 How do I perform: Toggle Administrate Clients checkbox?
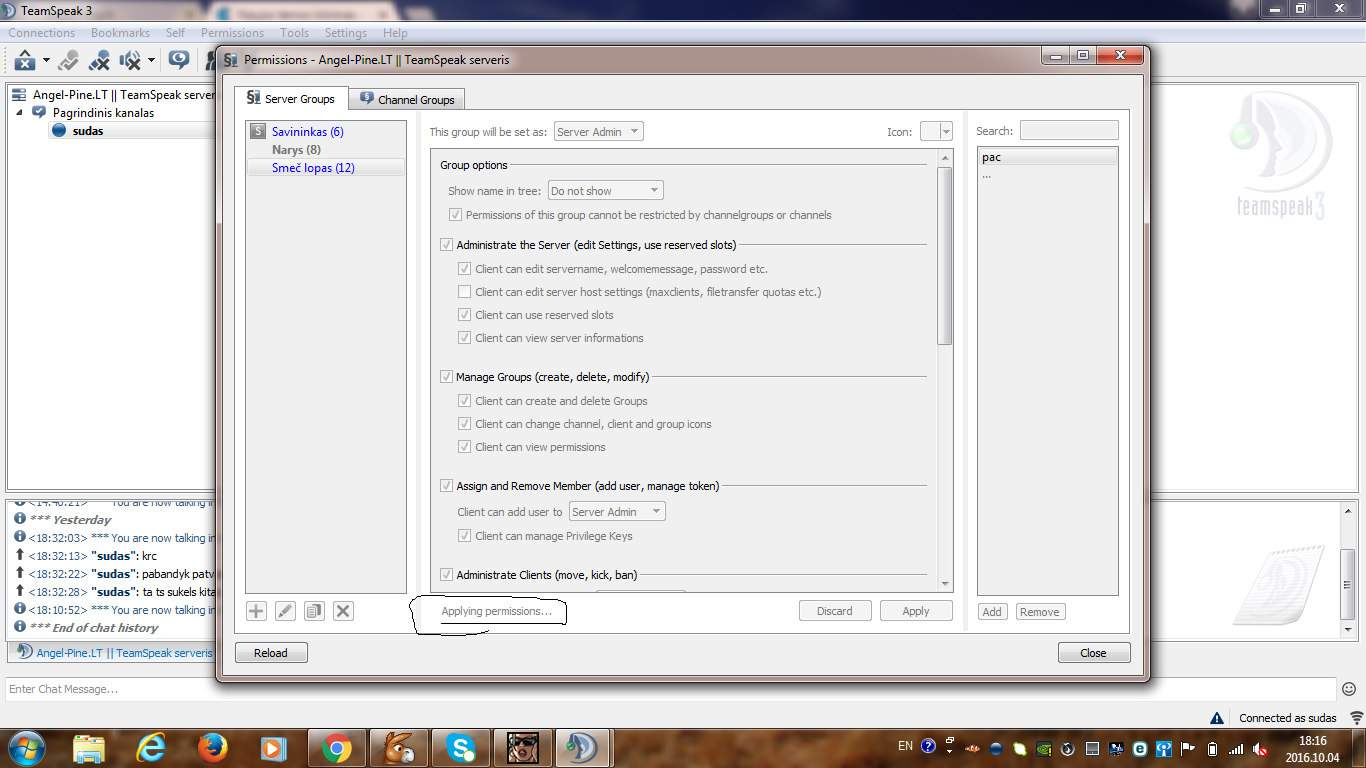click(x=446, y=575)
